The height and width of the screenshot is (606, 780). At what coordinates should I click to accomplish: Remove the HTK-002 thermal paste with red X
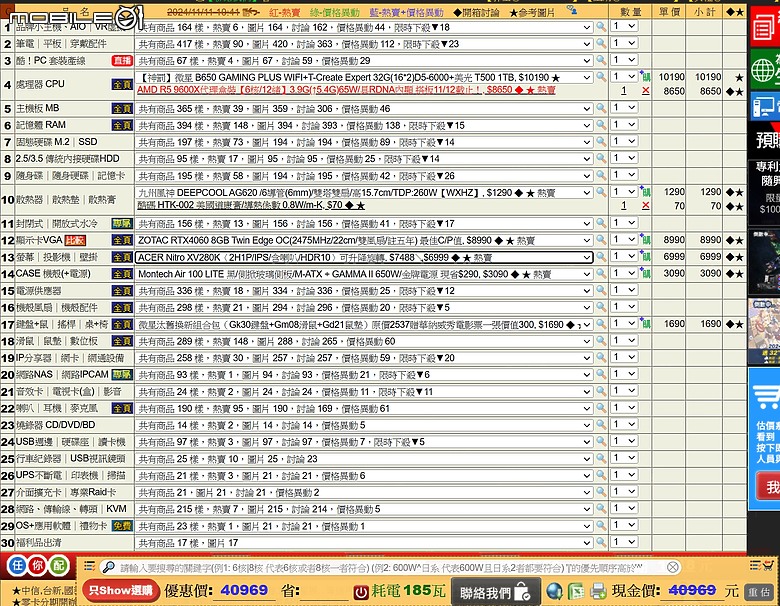pos(645,205)
